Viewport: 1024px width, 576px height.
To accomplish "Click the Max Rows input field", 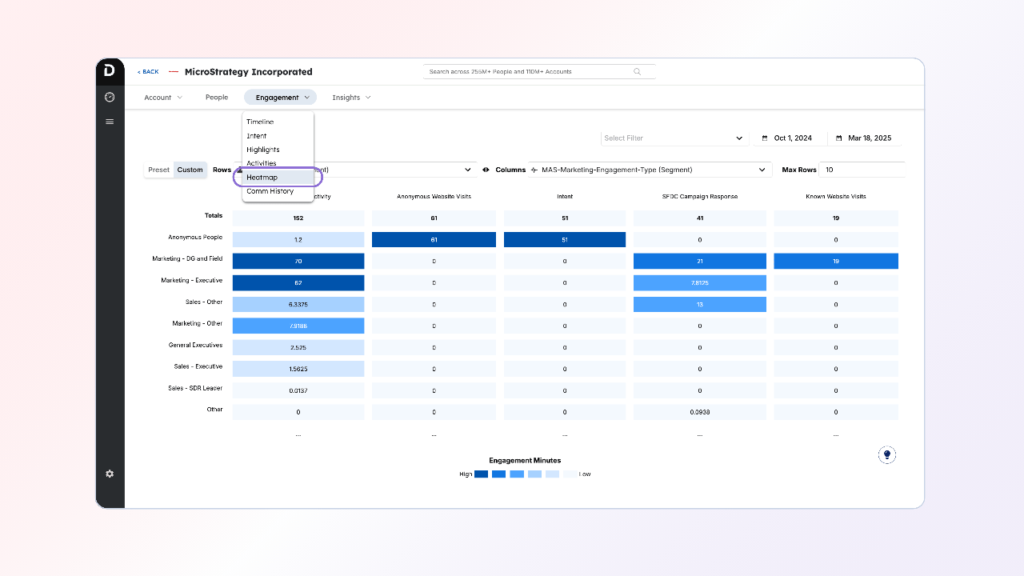I will click(x=861, y=170).
